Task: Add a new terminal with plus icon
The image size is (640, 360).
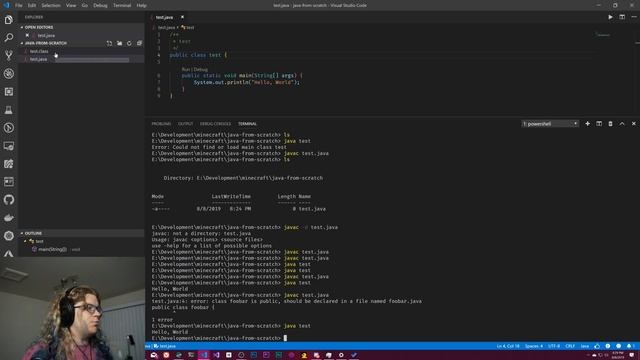Action: [x=587, y=124]
